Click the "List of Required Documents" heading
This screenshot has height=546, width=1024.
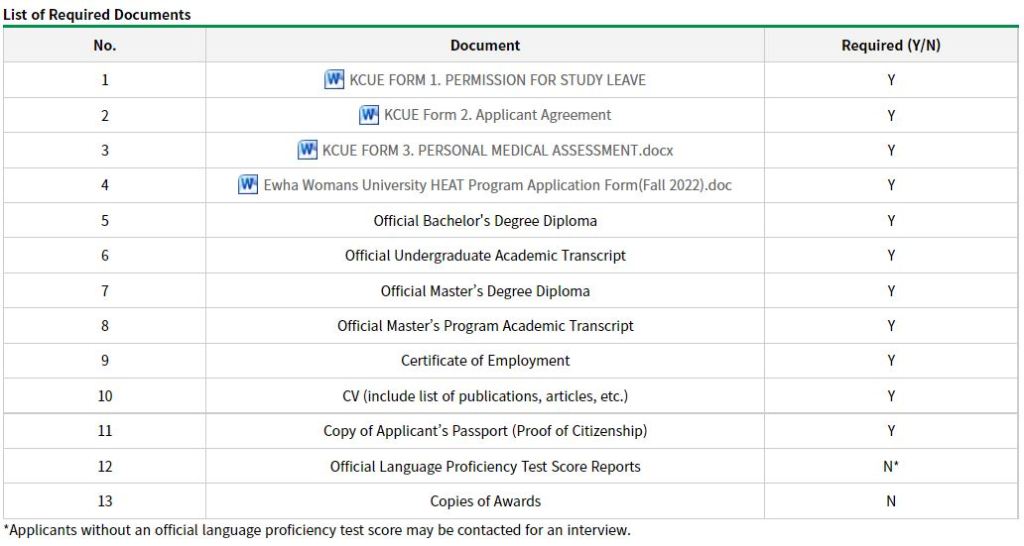tap(97, 15)
